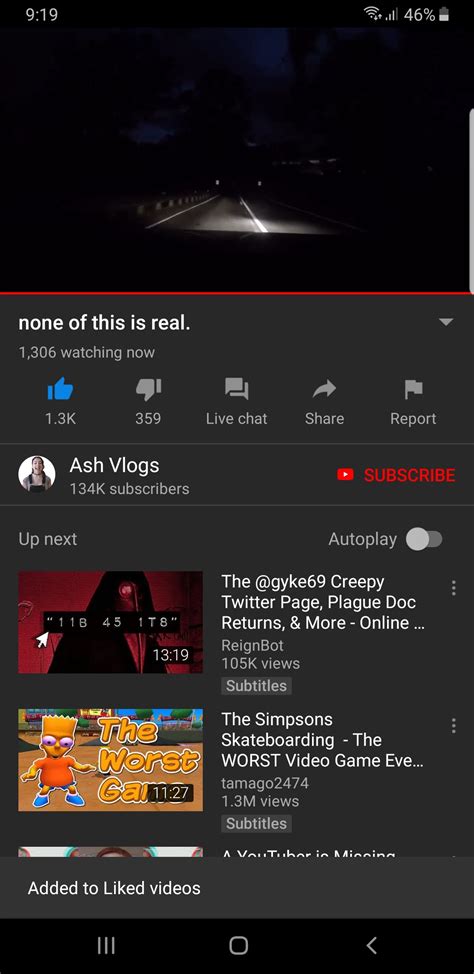Open Live chat via speech bubble icon
The height and width of the screenshot is (974, 474).
pyautogui.click(x=237, y=389)
